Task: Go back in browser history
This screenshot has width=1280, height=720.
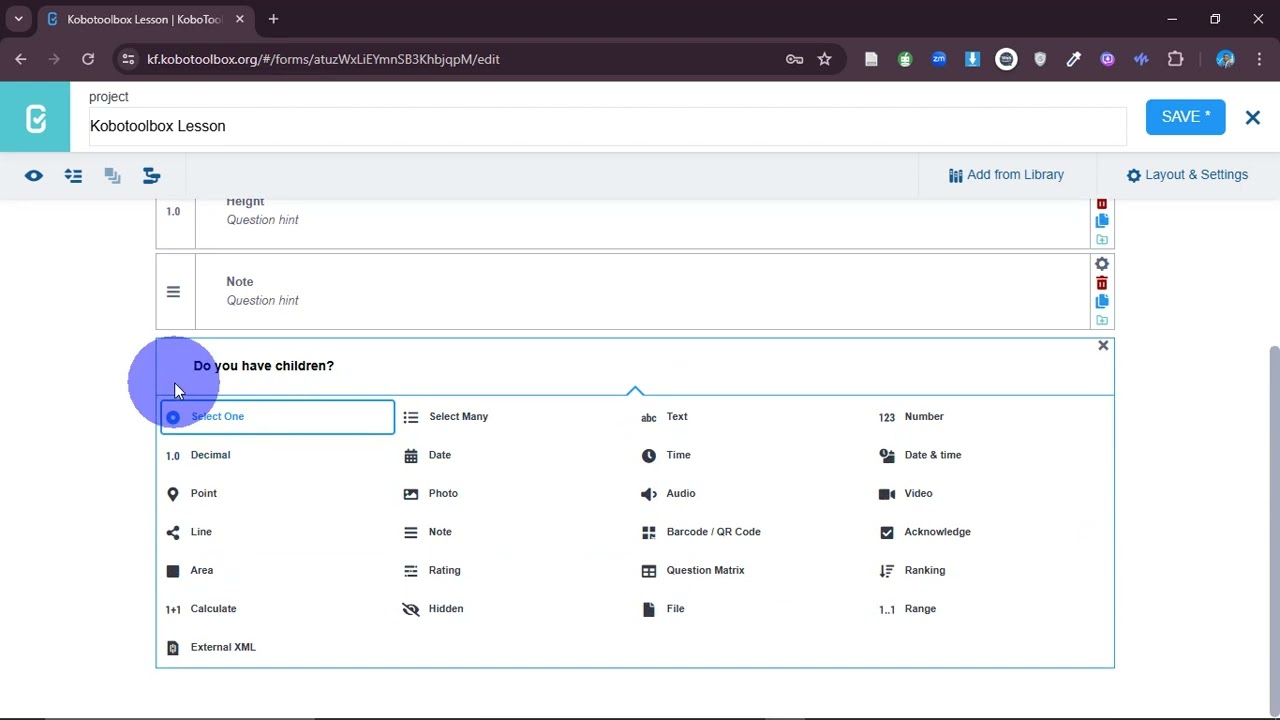Action: tap(21, 59)
